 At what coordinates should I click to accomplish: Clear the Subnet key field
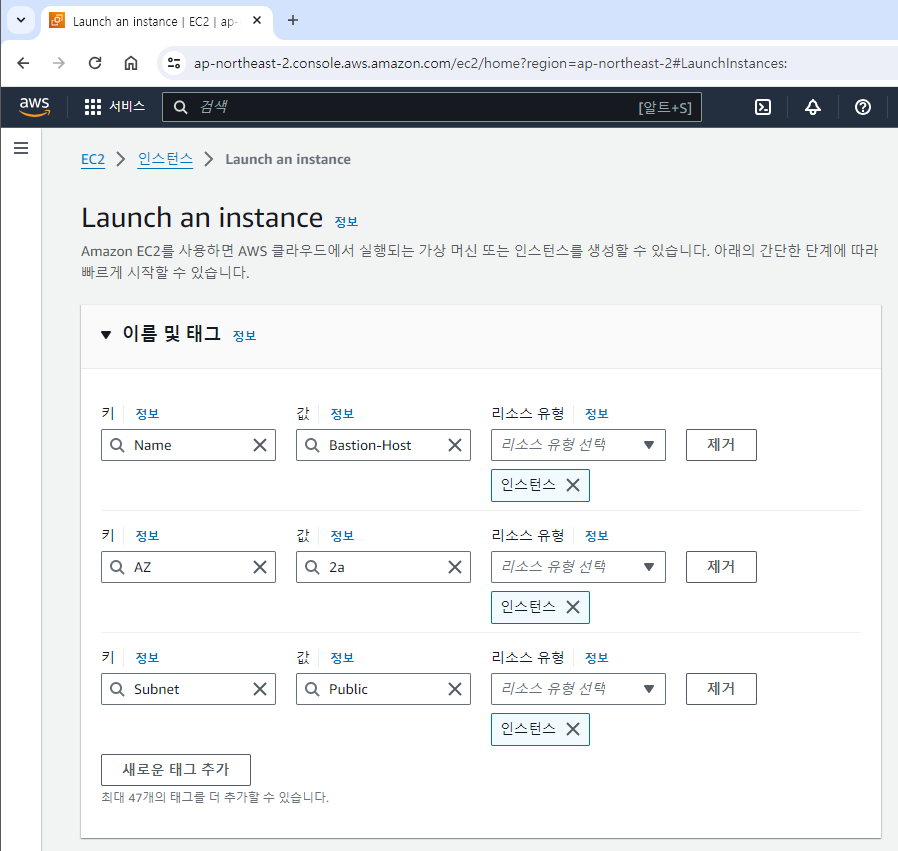coord(260,689)
